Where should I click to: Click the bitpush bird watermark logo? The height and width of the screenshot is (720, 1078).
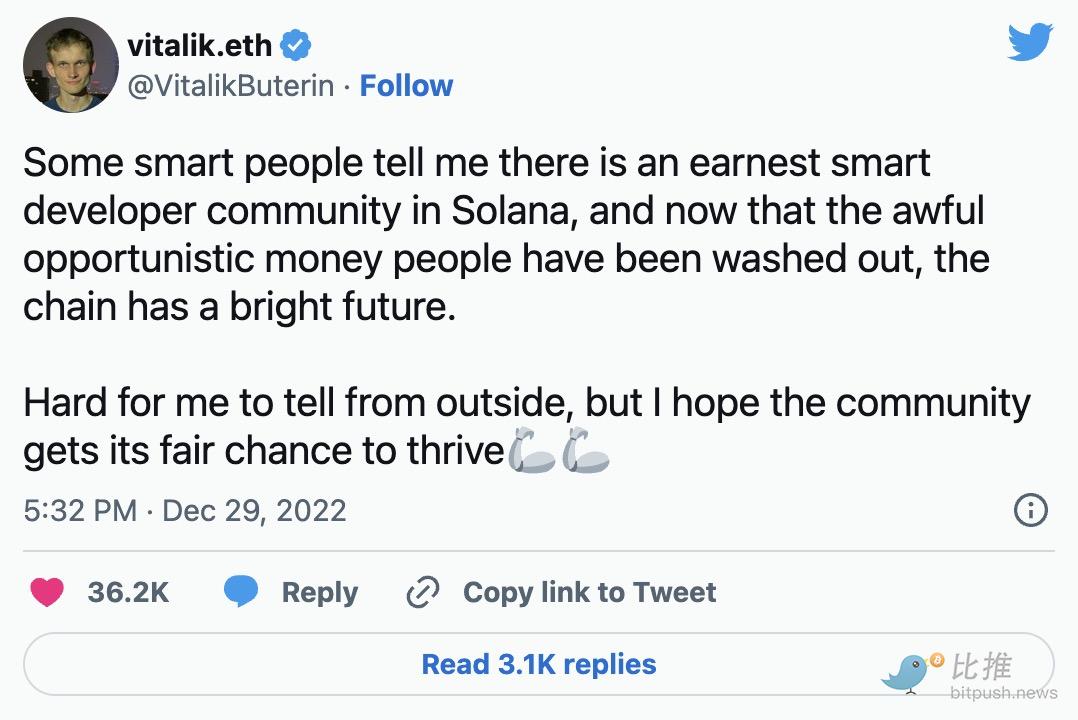[x=910, y=670]
